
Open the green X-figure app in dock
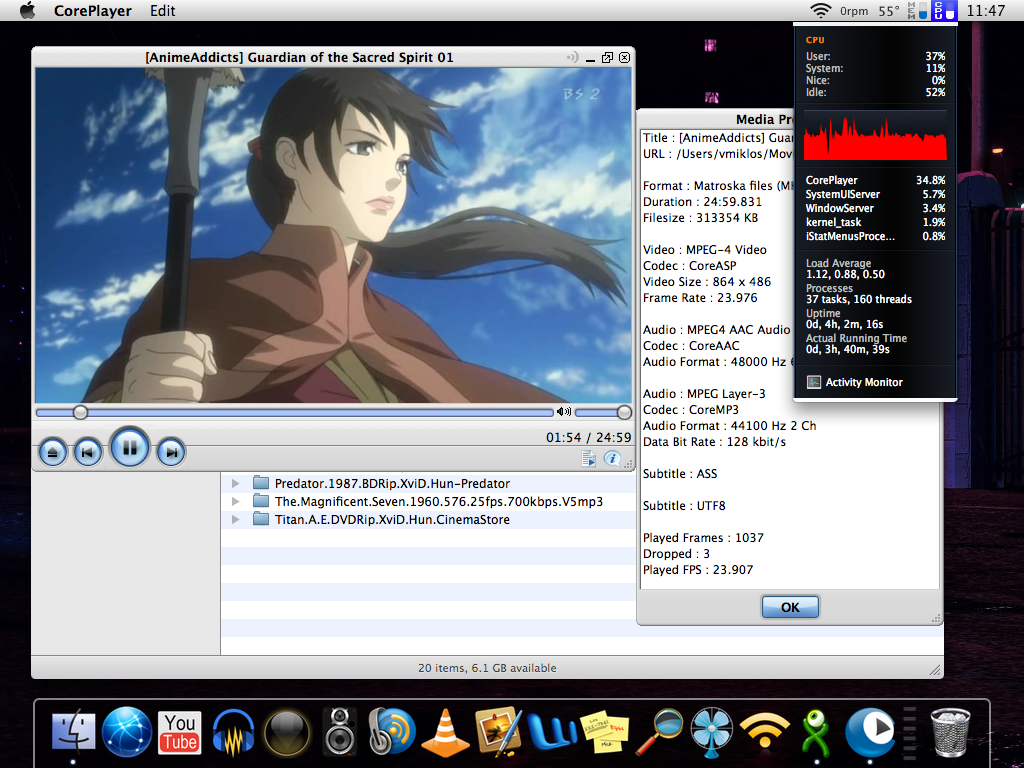click(816, 732)
